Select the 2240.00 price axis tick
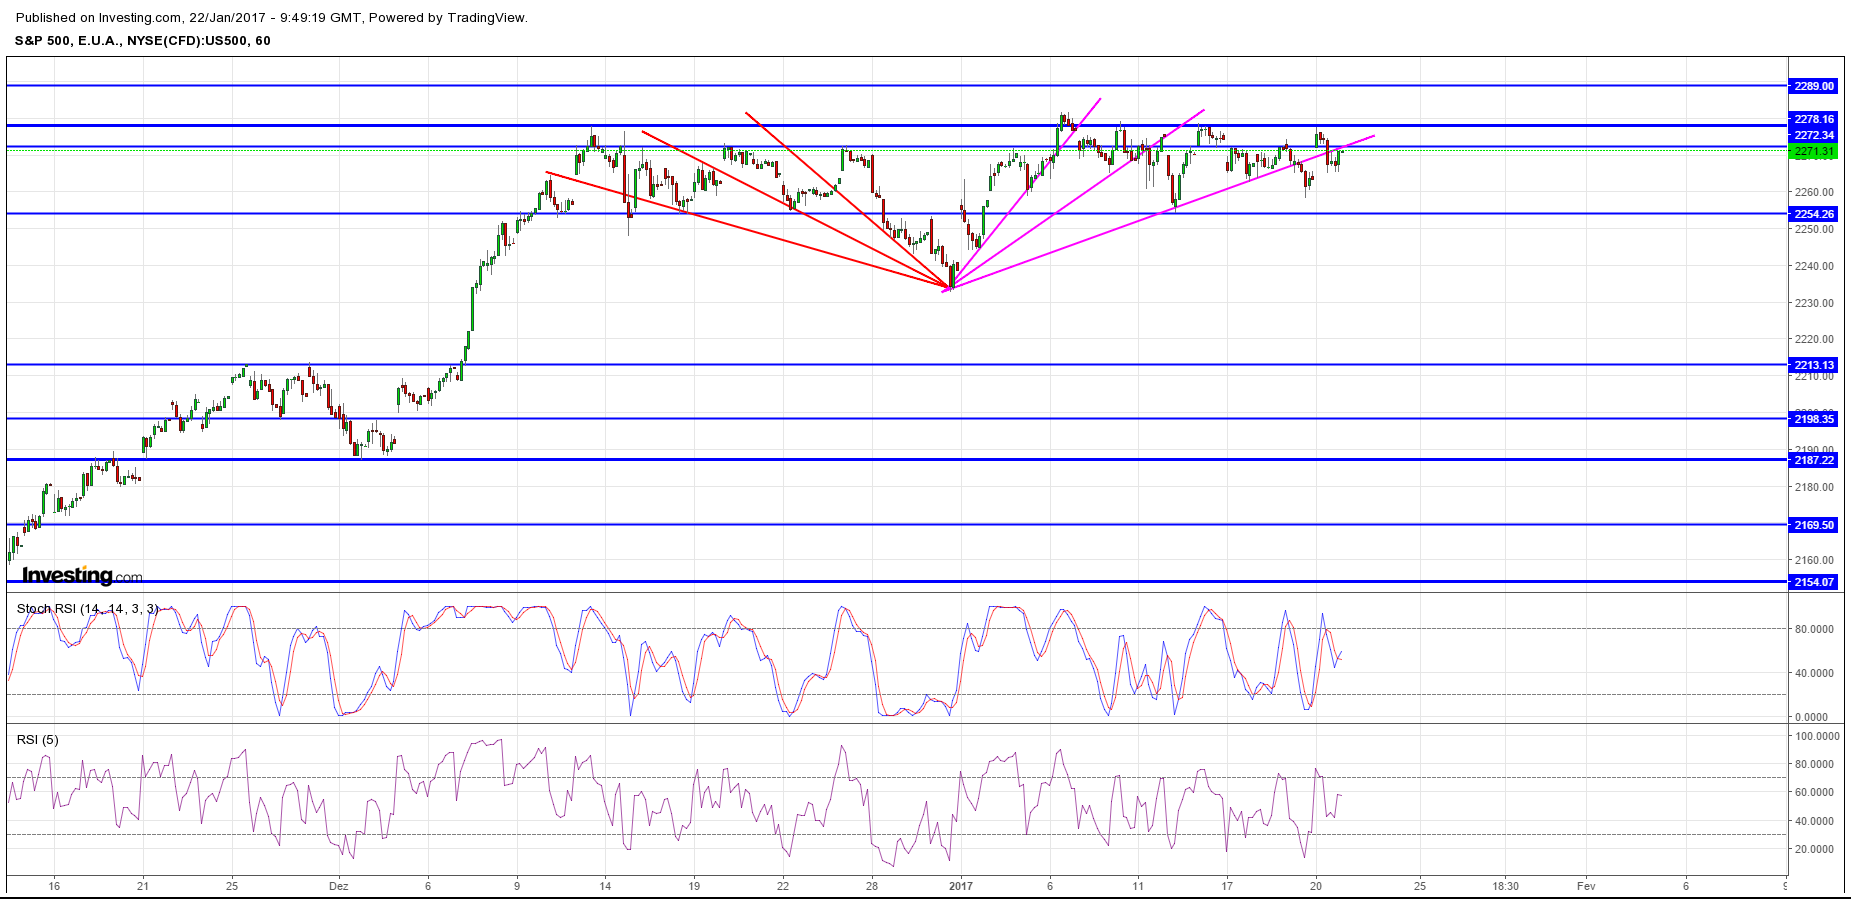Image resolution: width=1851 pixels, height=899 pixels. [x=1814, y=266]
